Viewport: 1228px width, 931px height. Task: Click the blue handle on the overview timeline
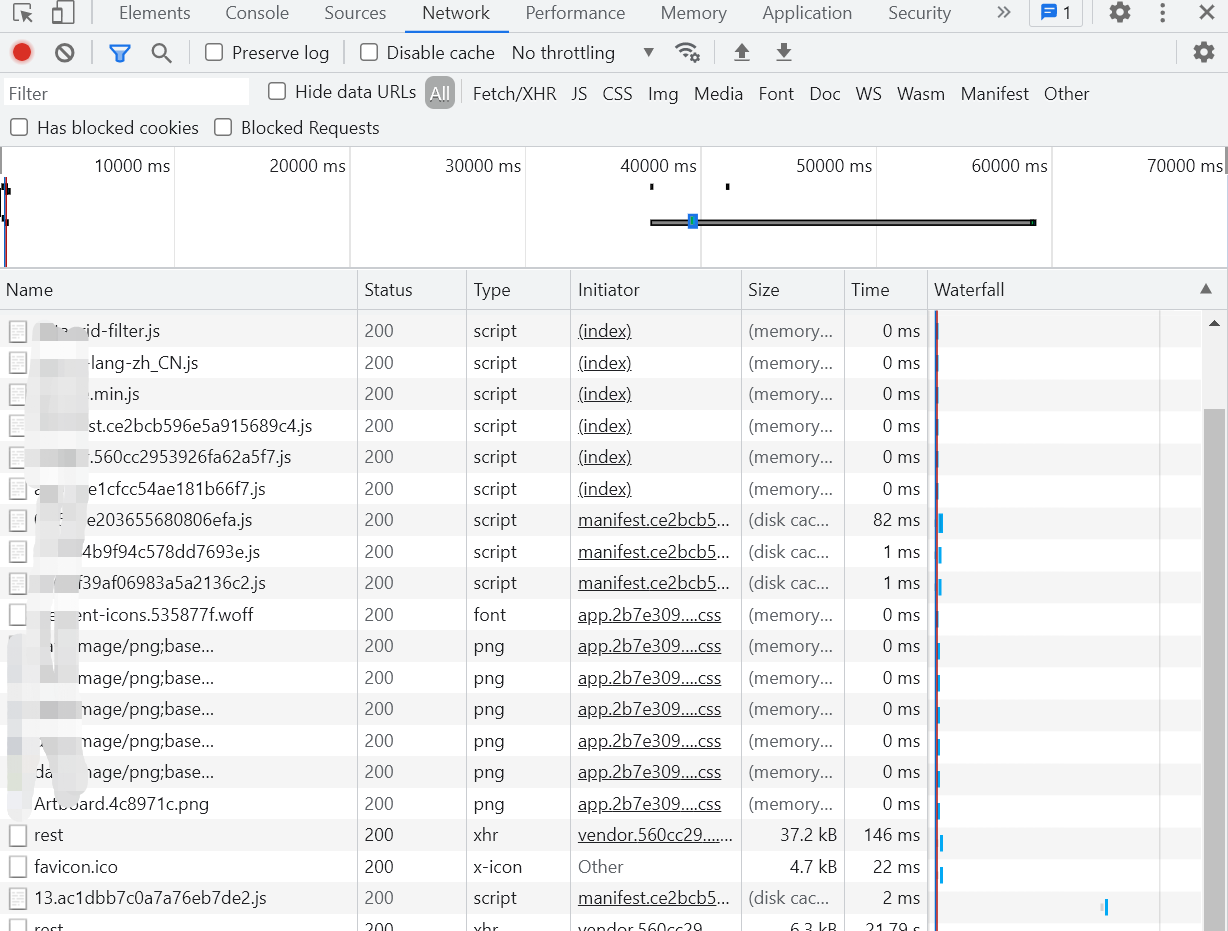coord(692,221)
